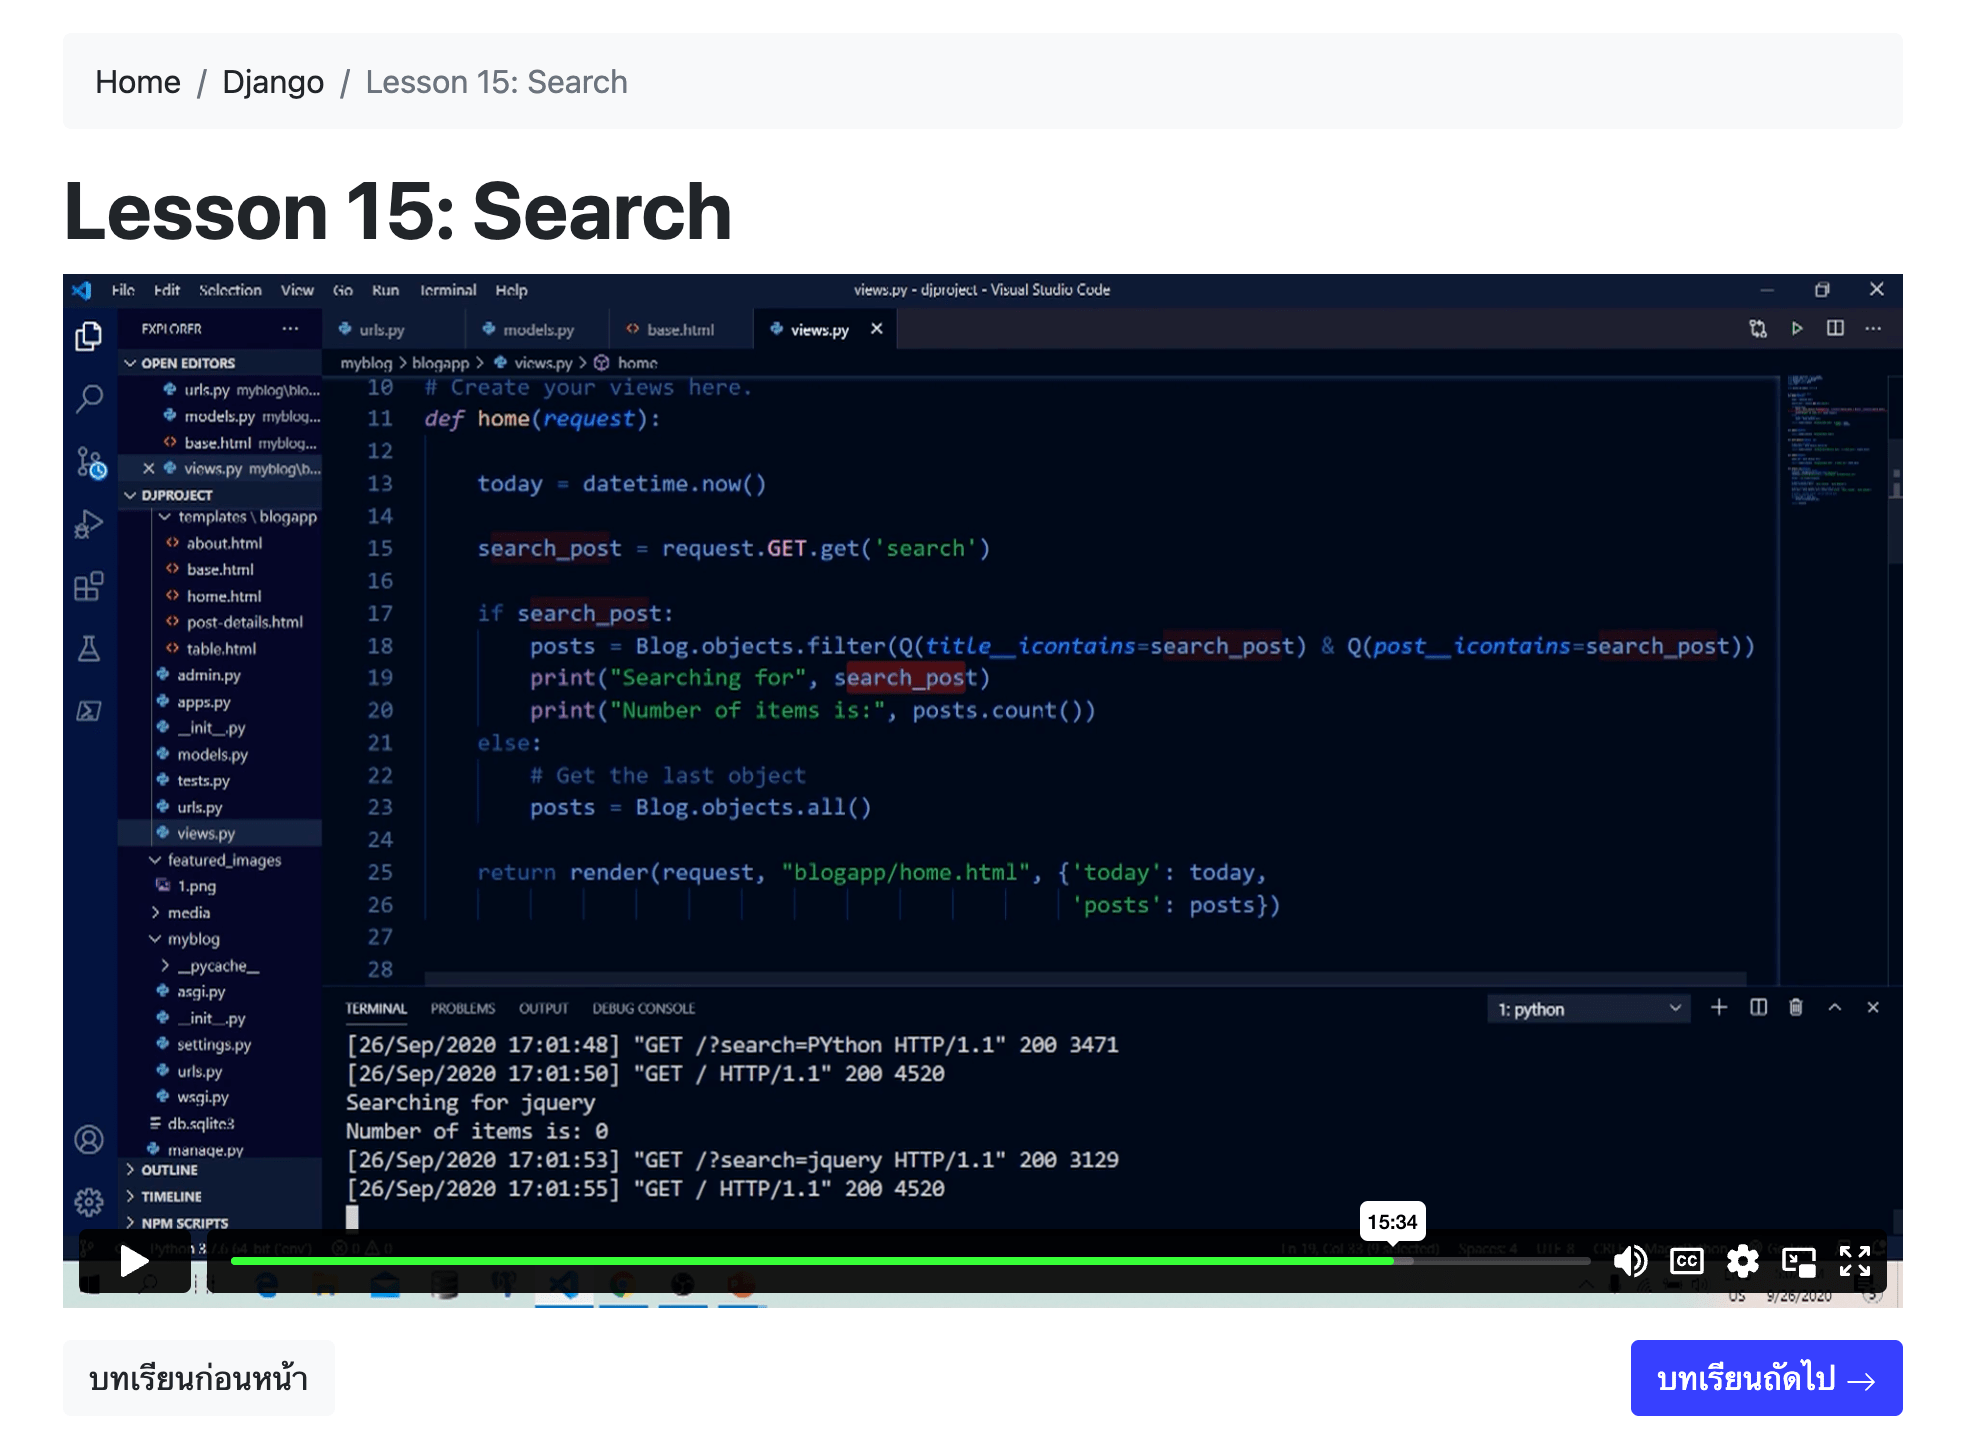Play the lesson video
The image size is (1984, 1450).
pyautogui.click(x=134, y=1261)
